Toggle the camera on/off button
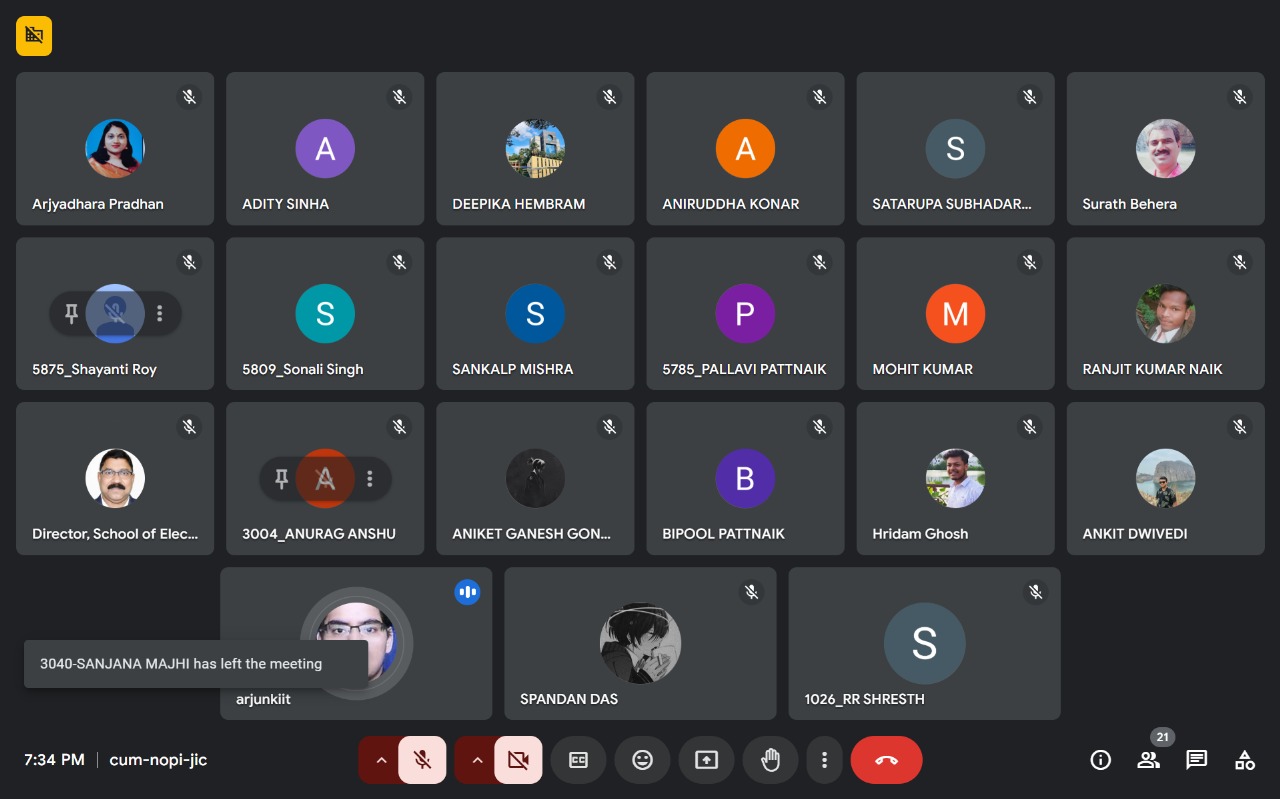Image resolution: width=1280 pixels, height=799 pixels. pyautogui.click(x=518, y=760)
